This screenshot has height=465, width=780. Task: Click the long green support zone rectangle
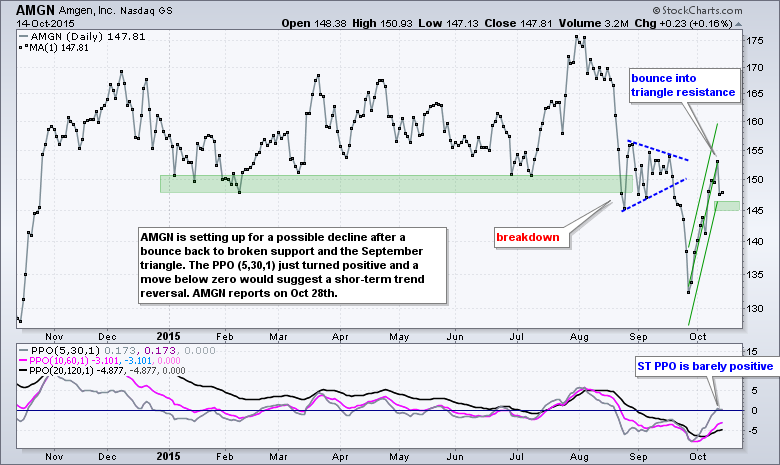tap(396, 184)
